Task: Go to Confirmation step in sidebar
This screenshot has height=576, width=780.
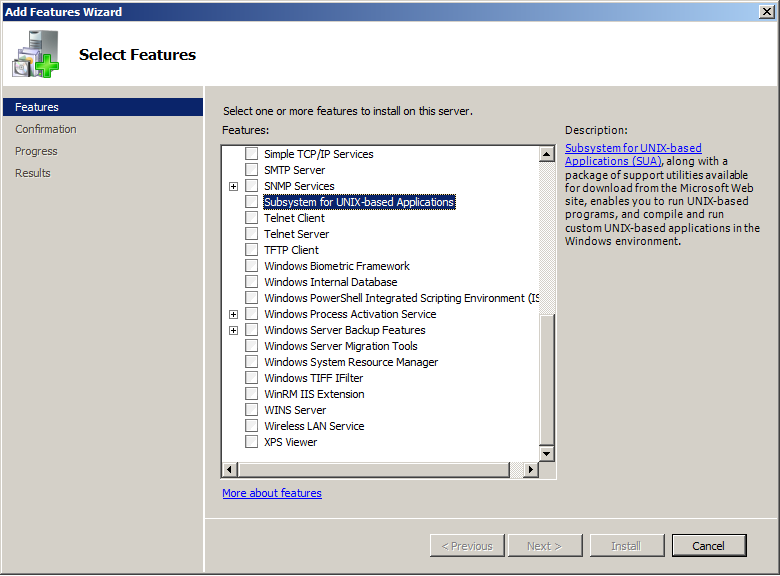Action: pyautogui.click(x=46, y=129)
